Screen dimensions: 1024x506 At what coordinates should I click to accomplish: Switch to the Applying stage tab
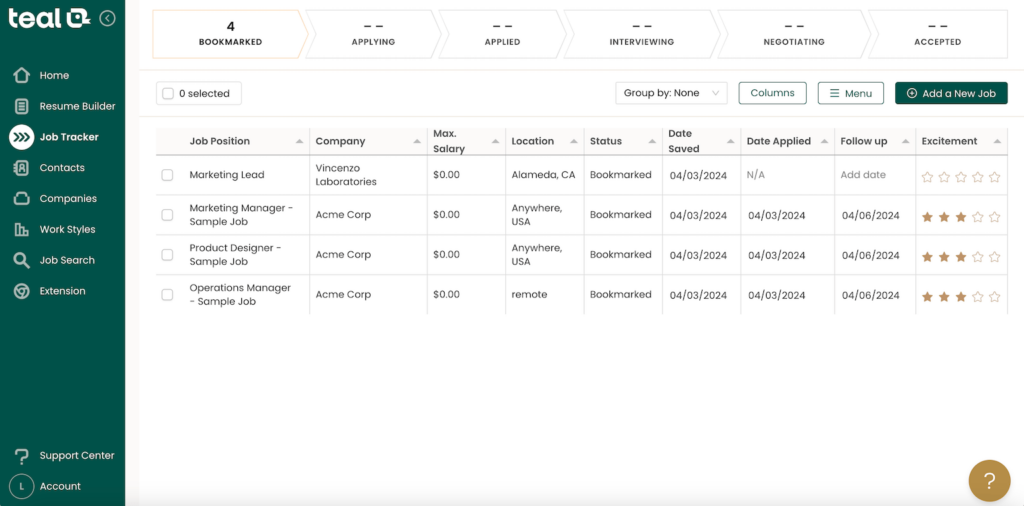click(373, 34)
